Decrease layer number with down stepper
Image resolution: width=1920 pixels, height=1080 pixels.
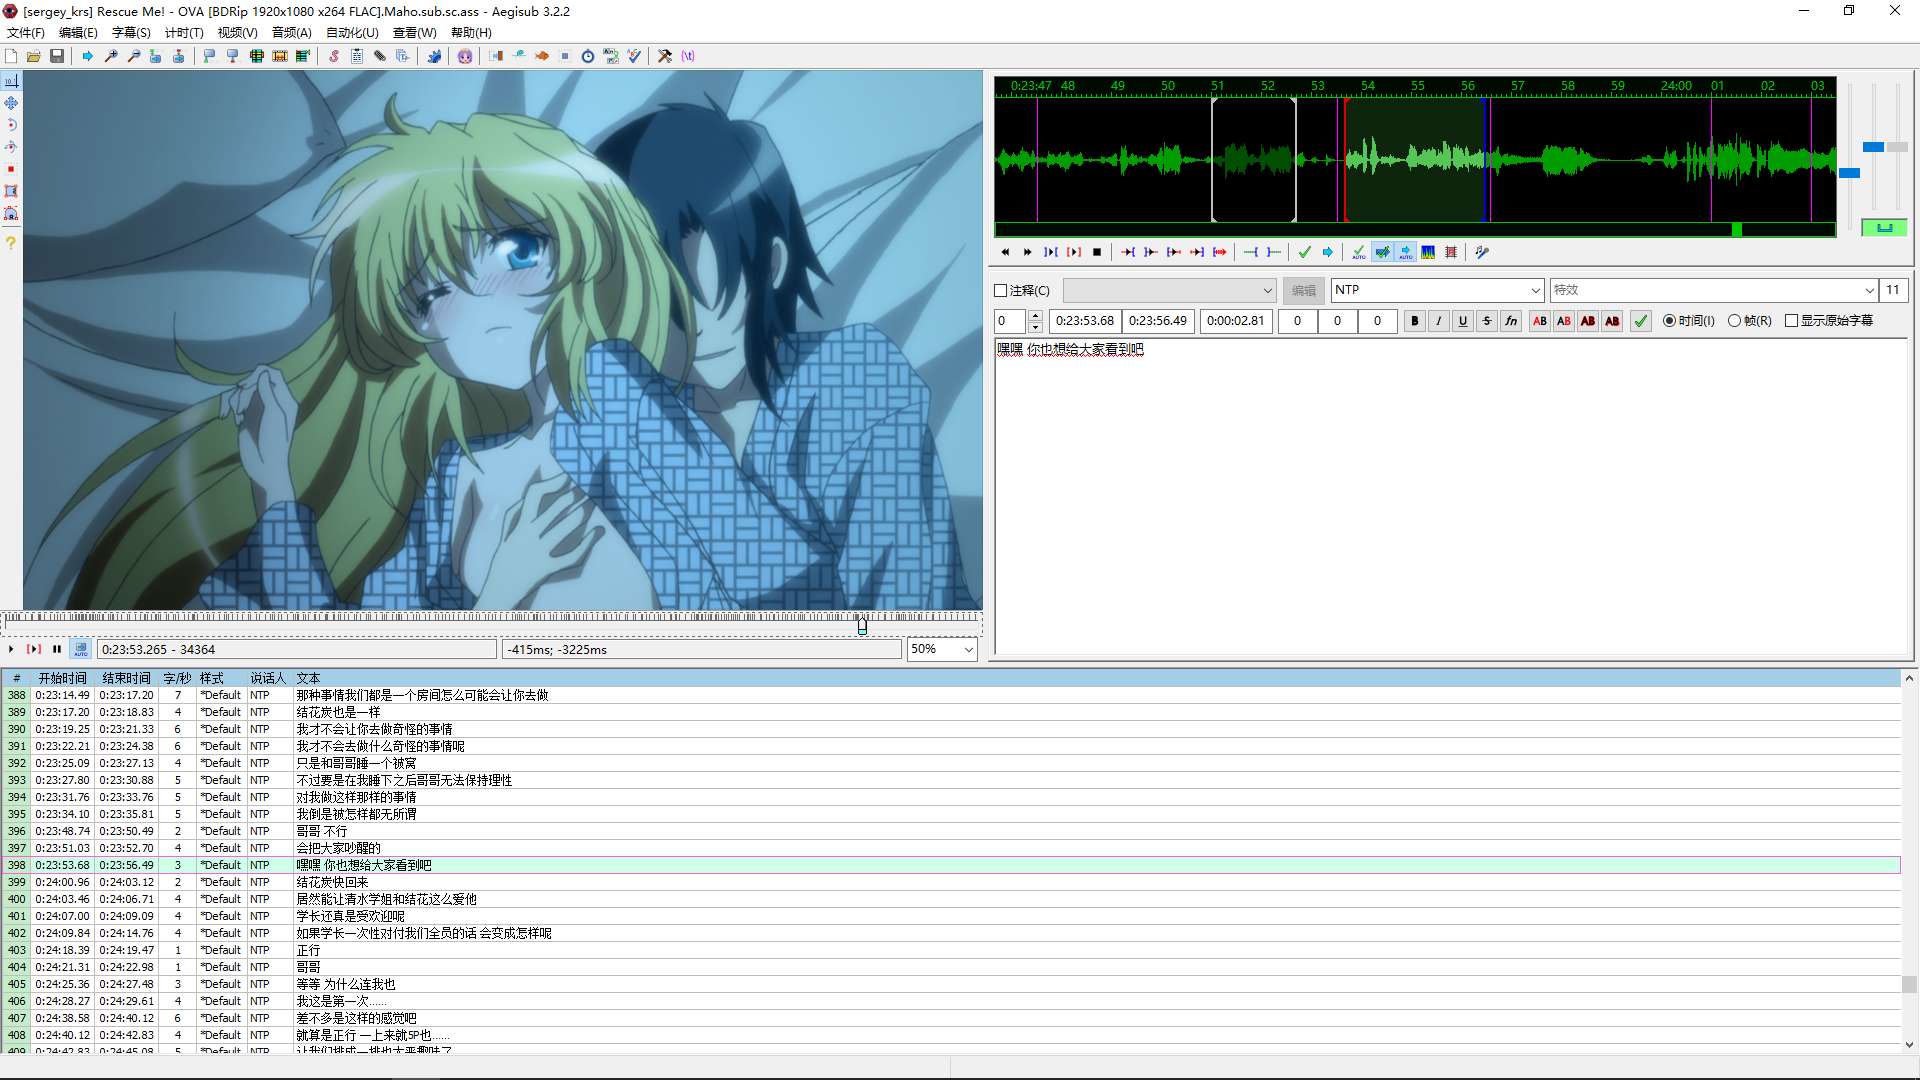1035,326
